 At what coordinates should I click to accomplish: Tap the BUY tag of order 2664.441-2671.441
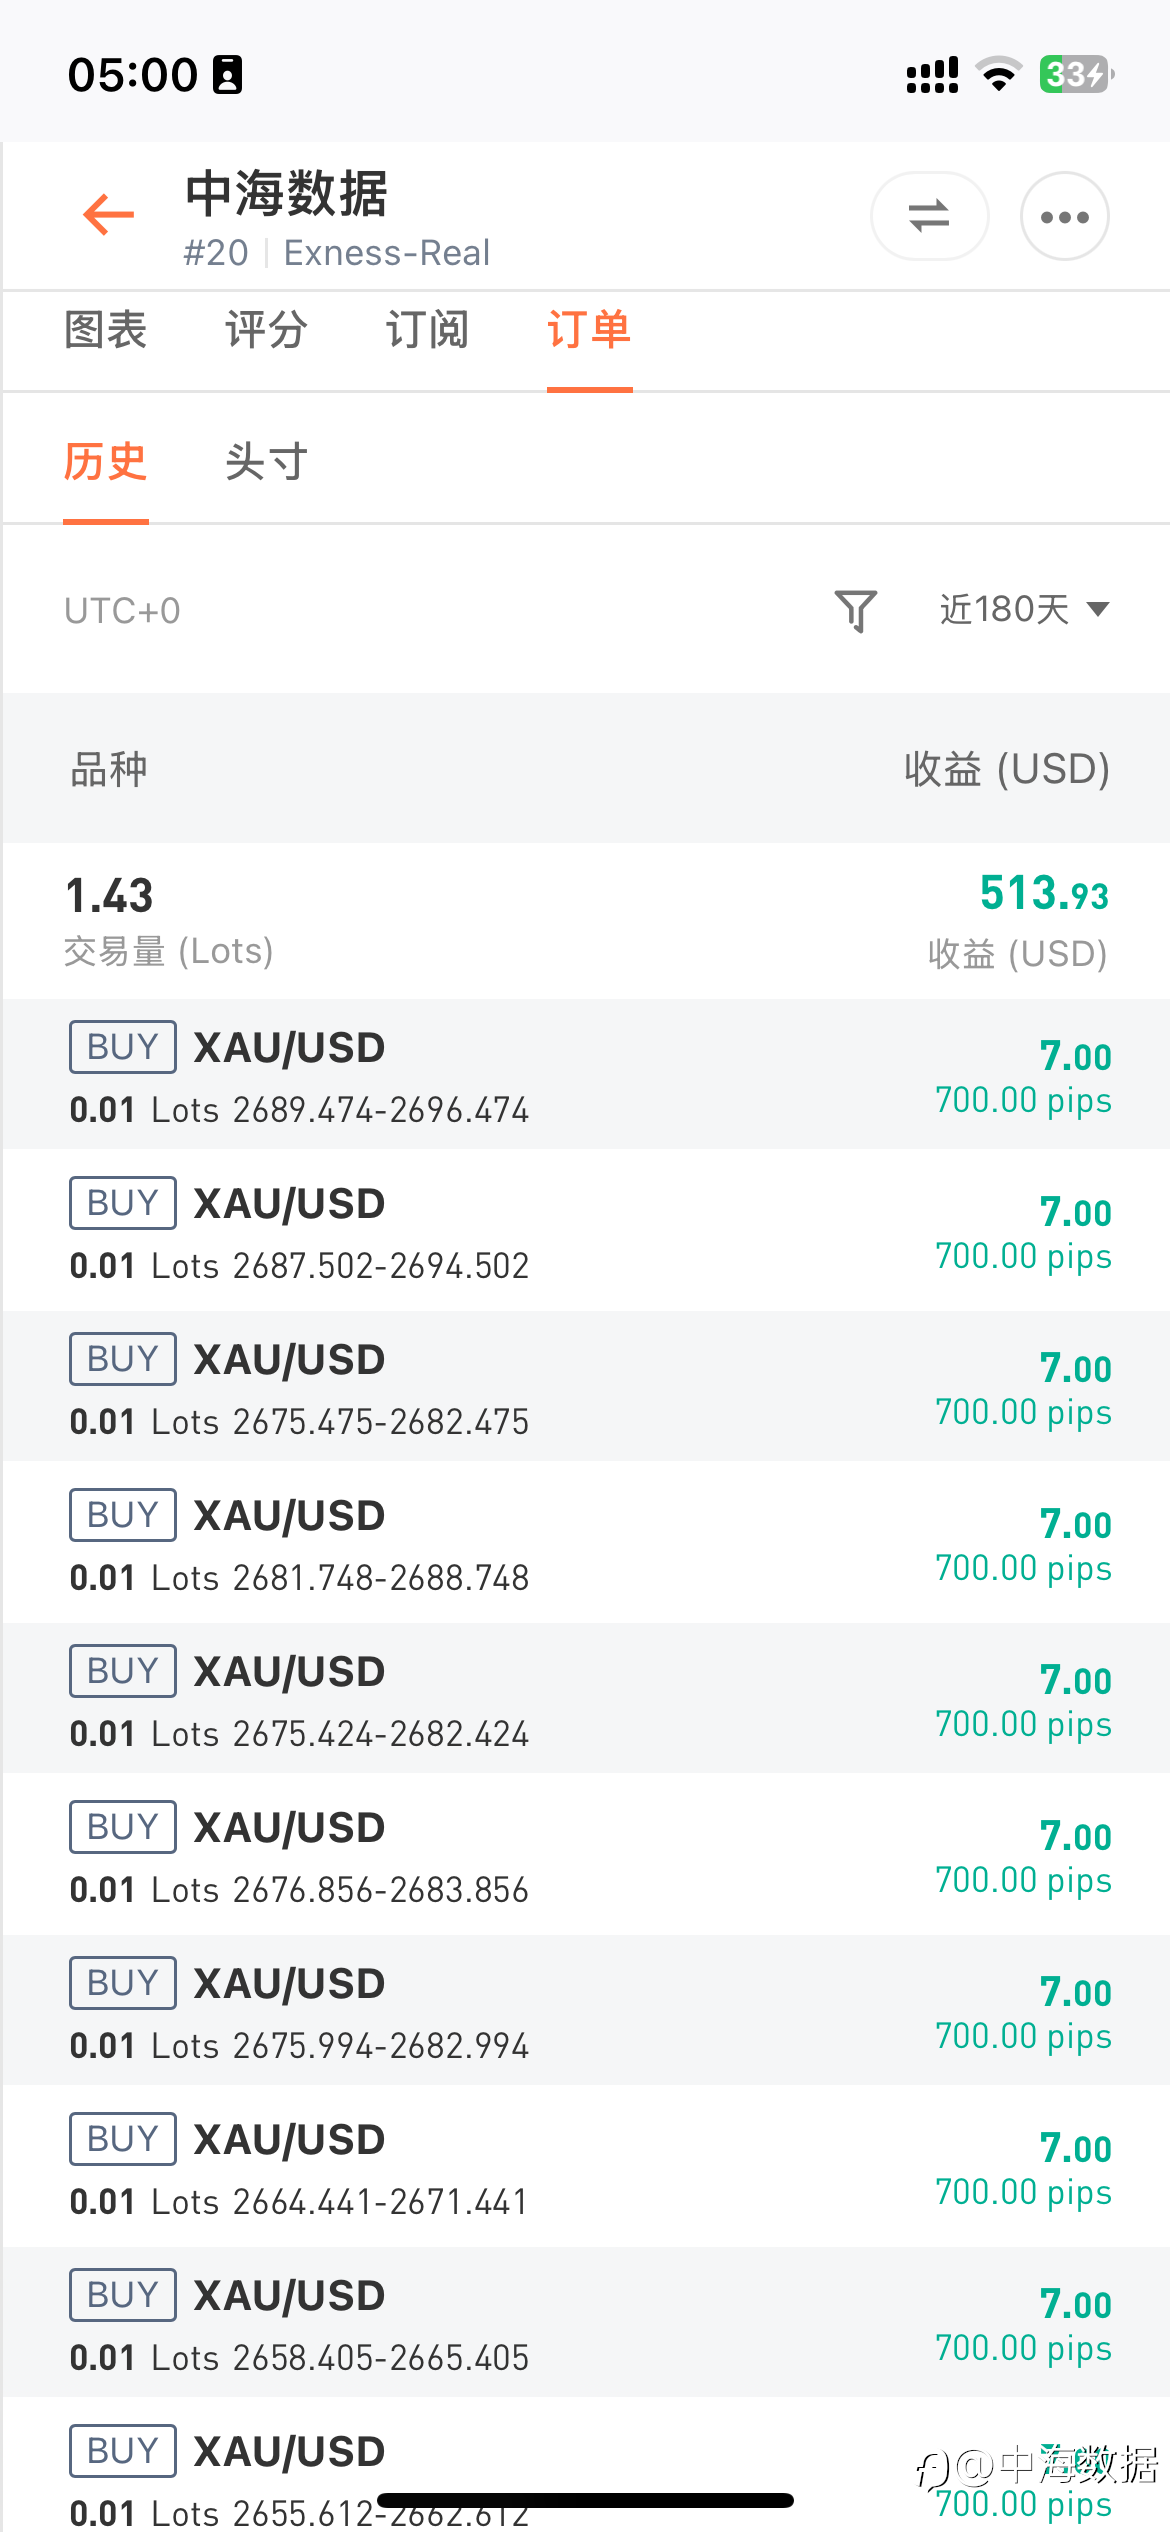[123, 2139]
